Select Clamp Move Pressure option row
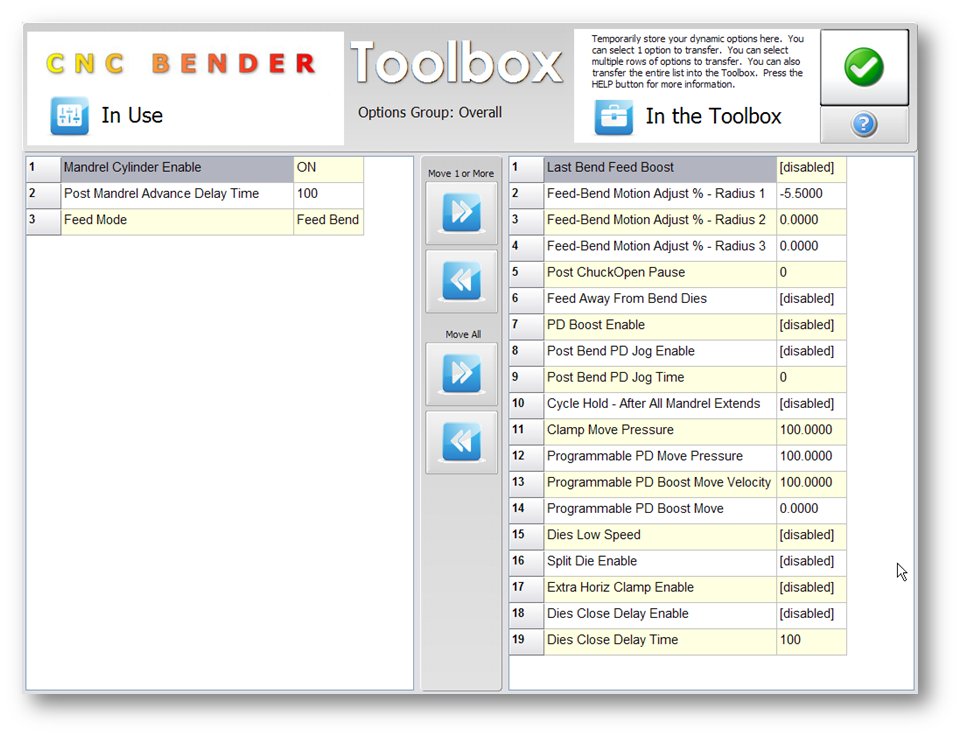The height and width of the screenshot is (736, 960). (659, 430)
